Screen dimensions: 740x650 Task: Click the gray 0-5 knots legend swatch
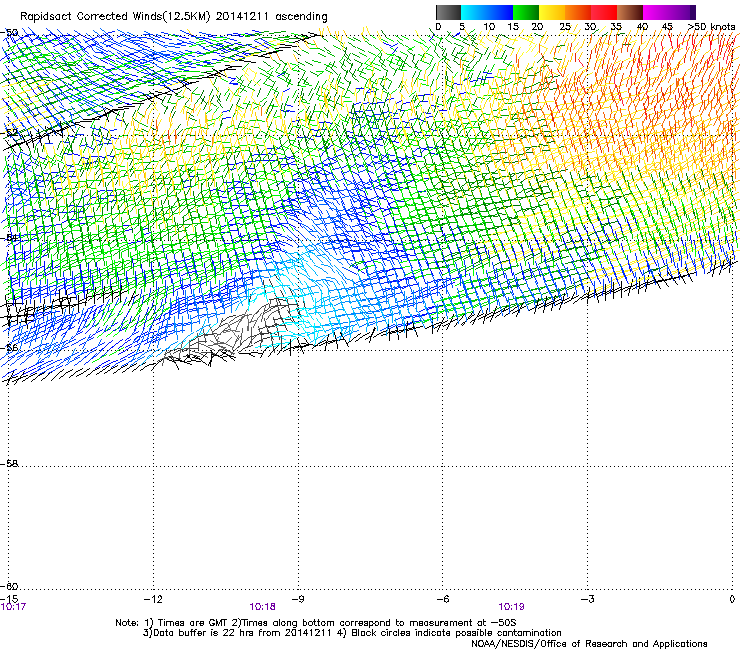[448, 12]
